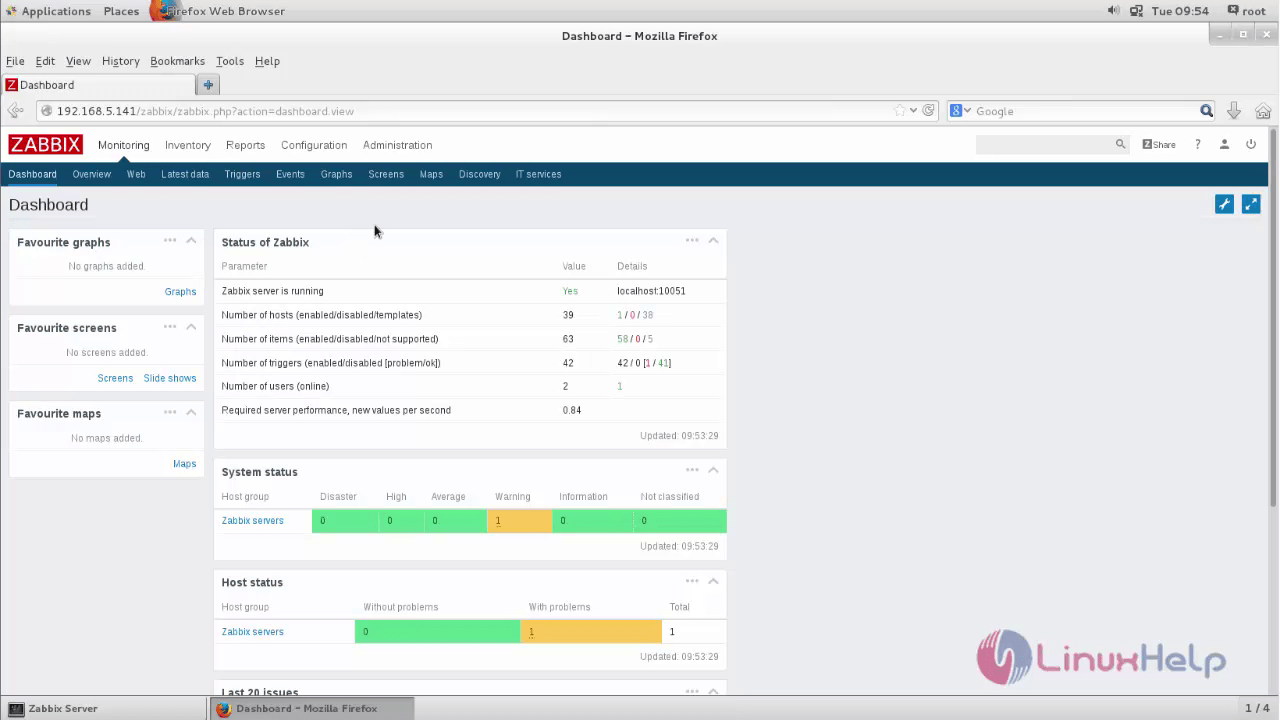The image size is (1280, 720).
Task: Click the Warning count cell showing 1
Action: (x=519, y=521)
